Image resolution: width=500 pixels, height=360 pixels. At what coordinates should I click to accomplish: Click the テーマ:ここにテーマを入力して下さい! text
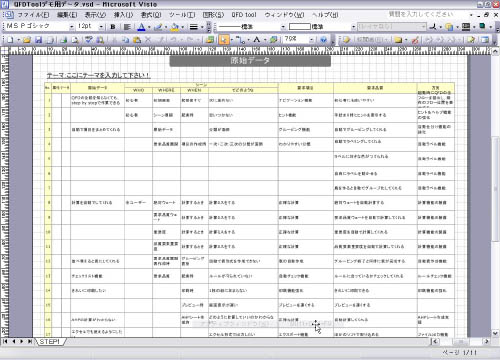coord(98,76)
